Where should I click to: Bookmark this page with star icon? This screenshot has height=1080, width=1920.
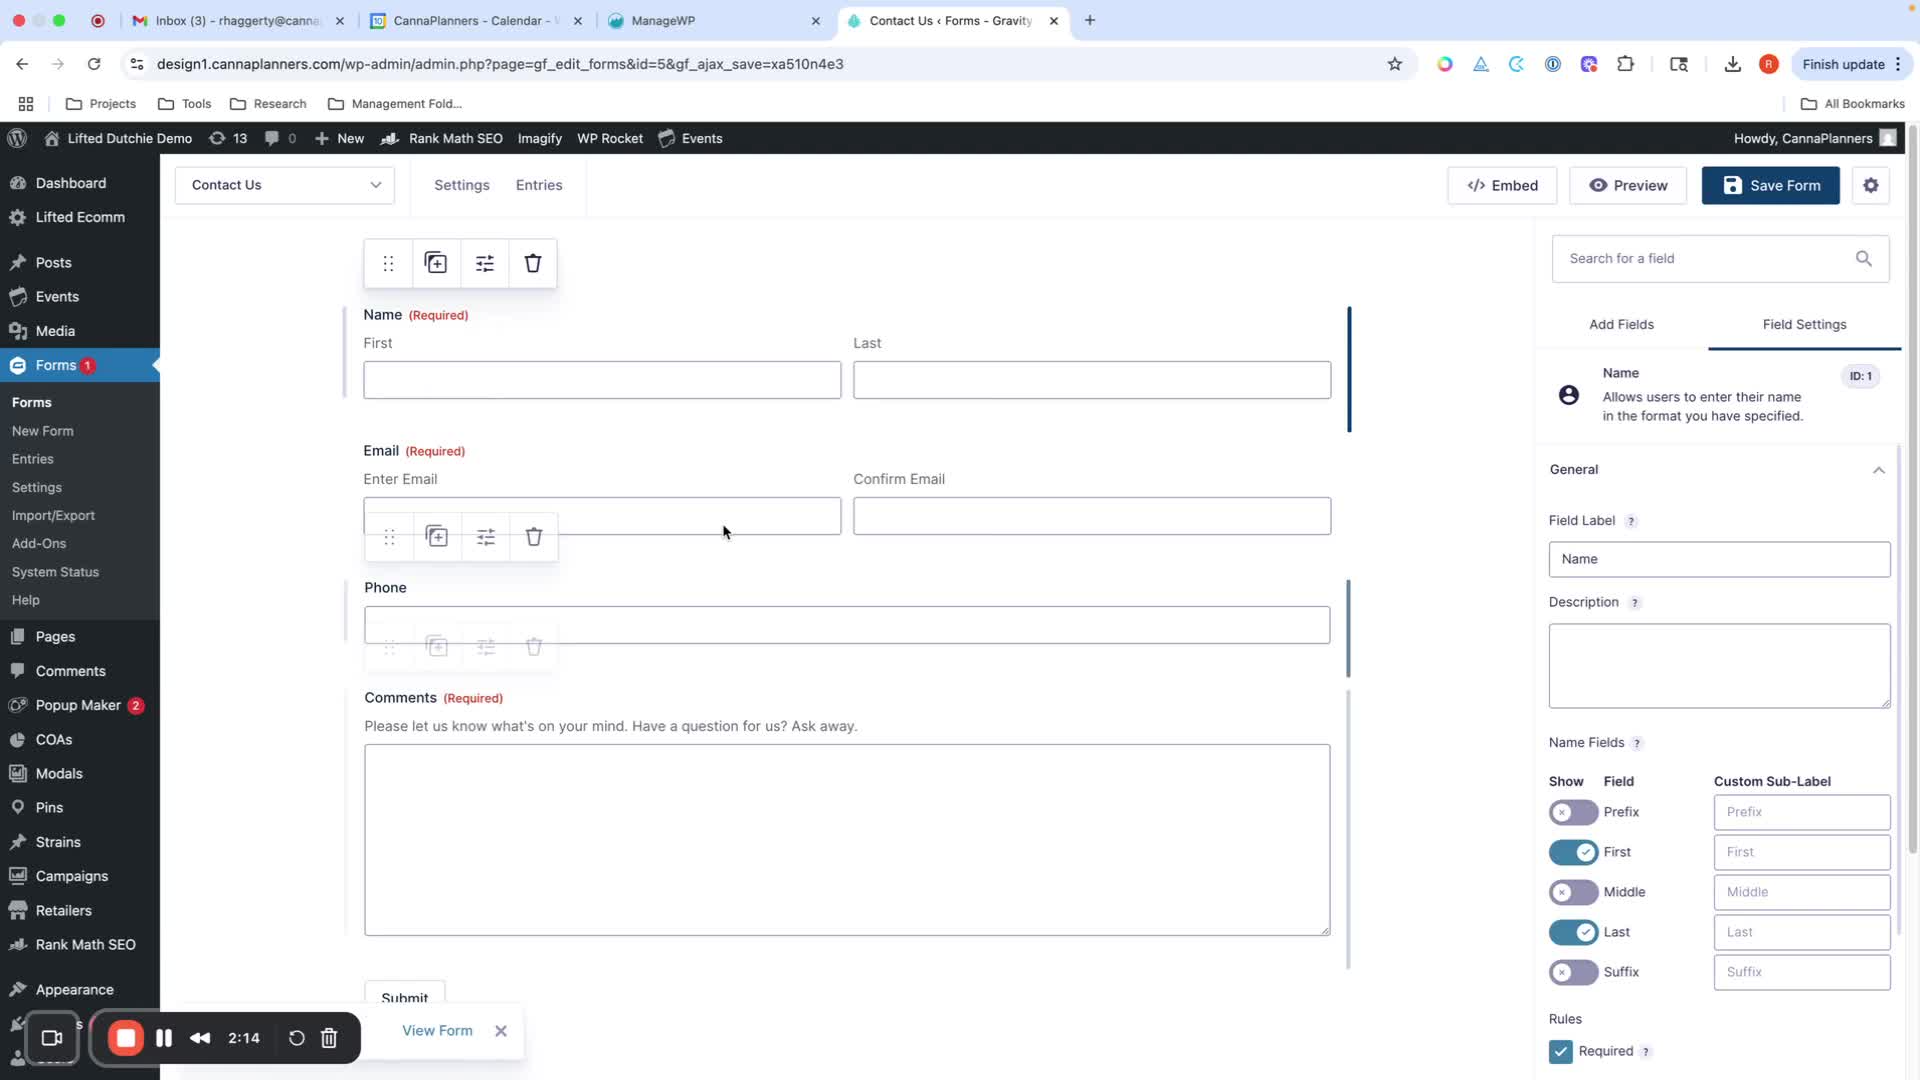click(1394, 64)
